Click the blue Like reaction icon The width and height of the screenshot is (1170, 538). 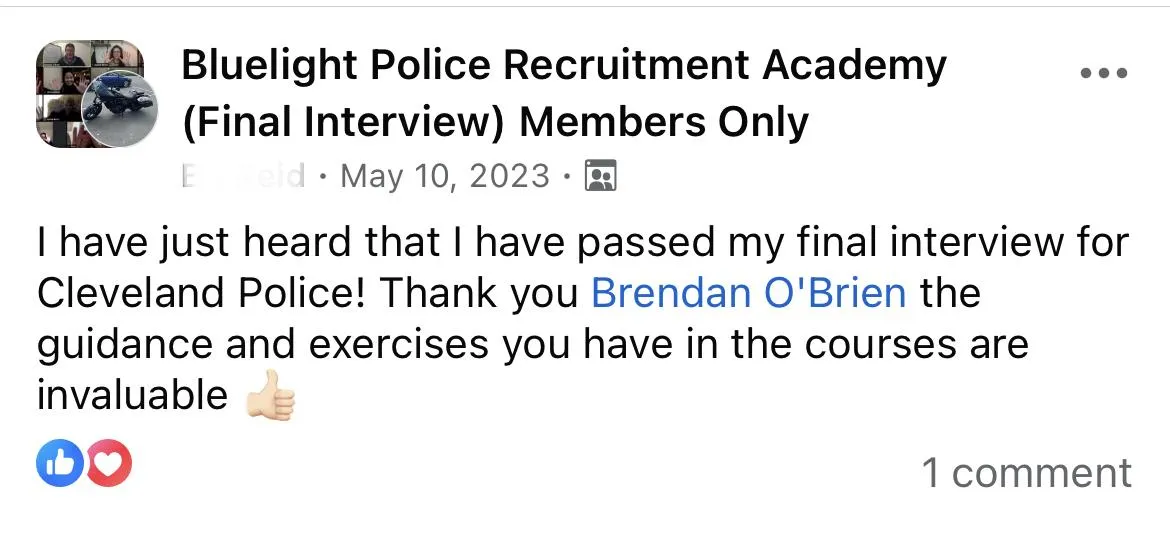(x=59, y=463)
